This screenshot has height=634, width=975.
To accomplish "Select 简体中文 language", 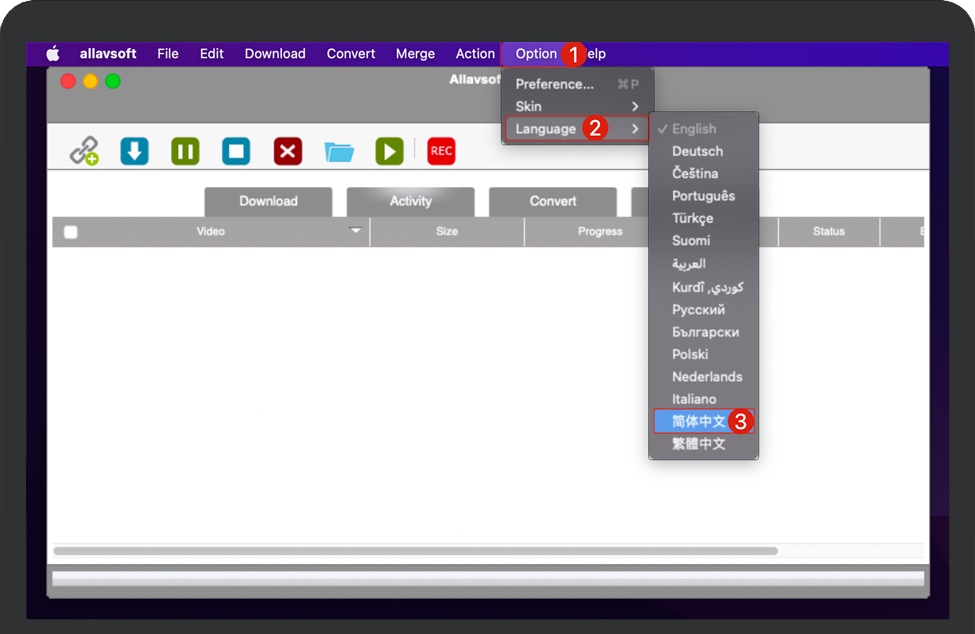I will coord(703,421).
